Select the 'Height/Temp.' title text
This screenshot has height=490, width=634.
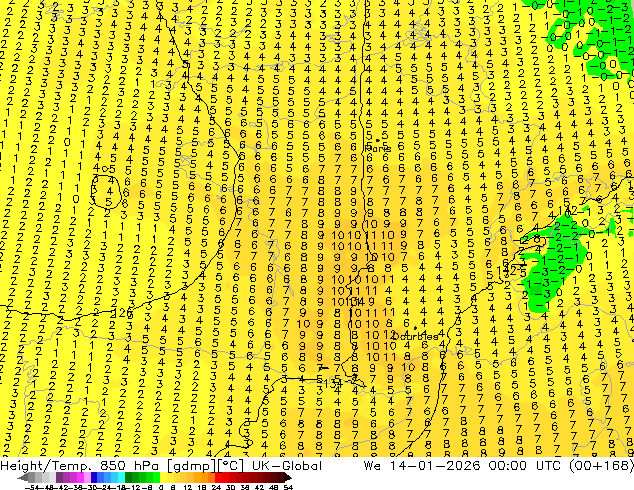click(x=44, y=465)
